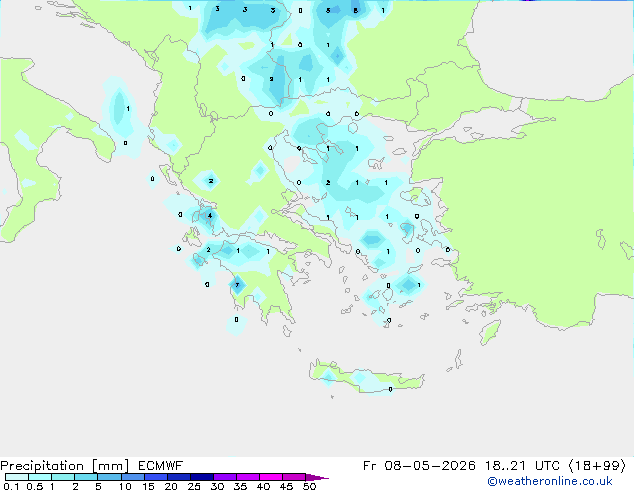Select the 0.5–1 mm legend swatch
This screenshot has height=490, width=634.
tap(40, 477)
